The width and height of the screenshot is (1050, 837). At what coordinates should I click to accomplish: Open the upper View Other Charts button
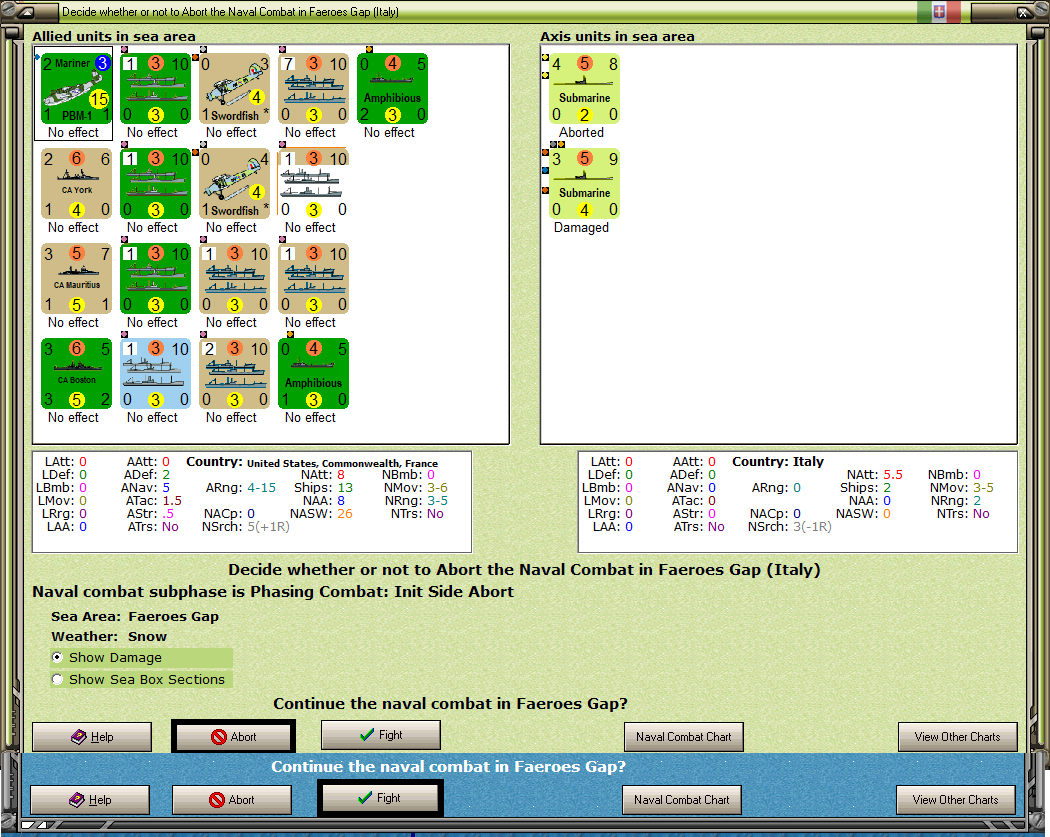pyautogui.click(x=957, y=737)
